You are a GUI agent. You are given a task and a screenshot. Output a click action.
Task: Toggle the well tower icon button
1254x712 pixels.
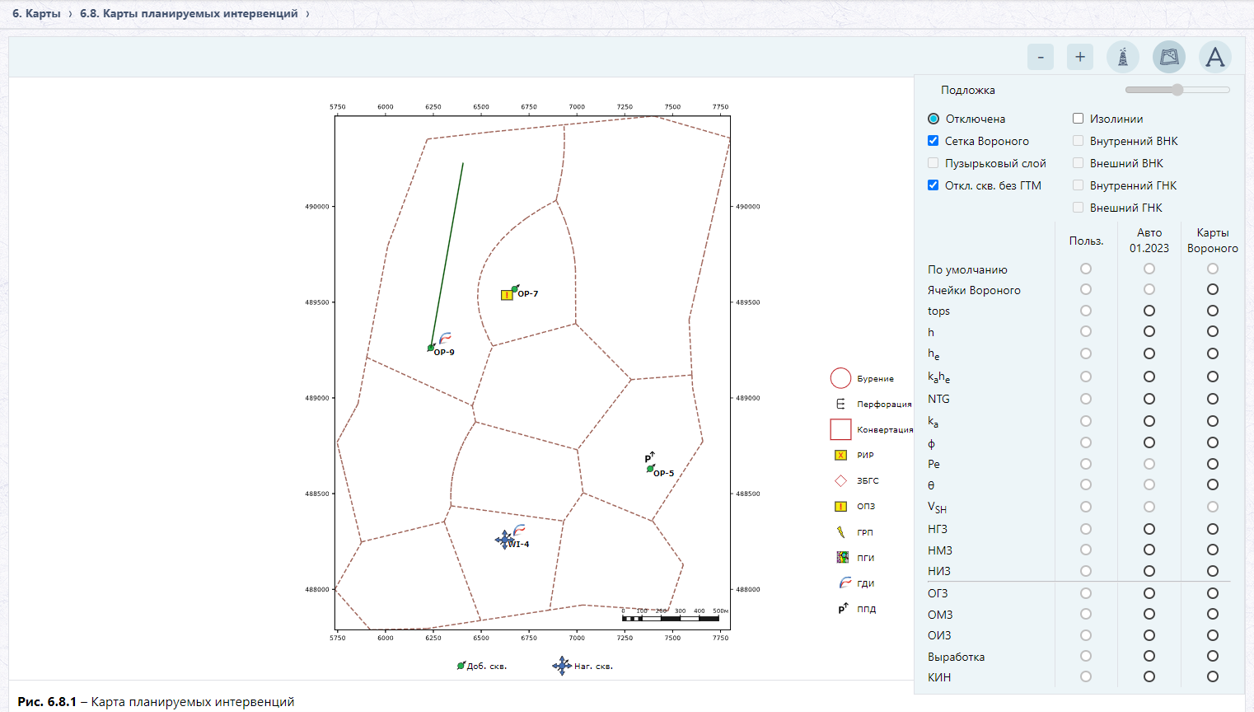coord(1123,57)
